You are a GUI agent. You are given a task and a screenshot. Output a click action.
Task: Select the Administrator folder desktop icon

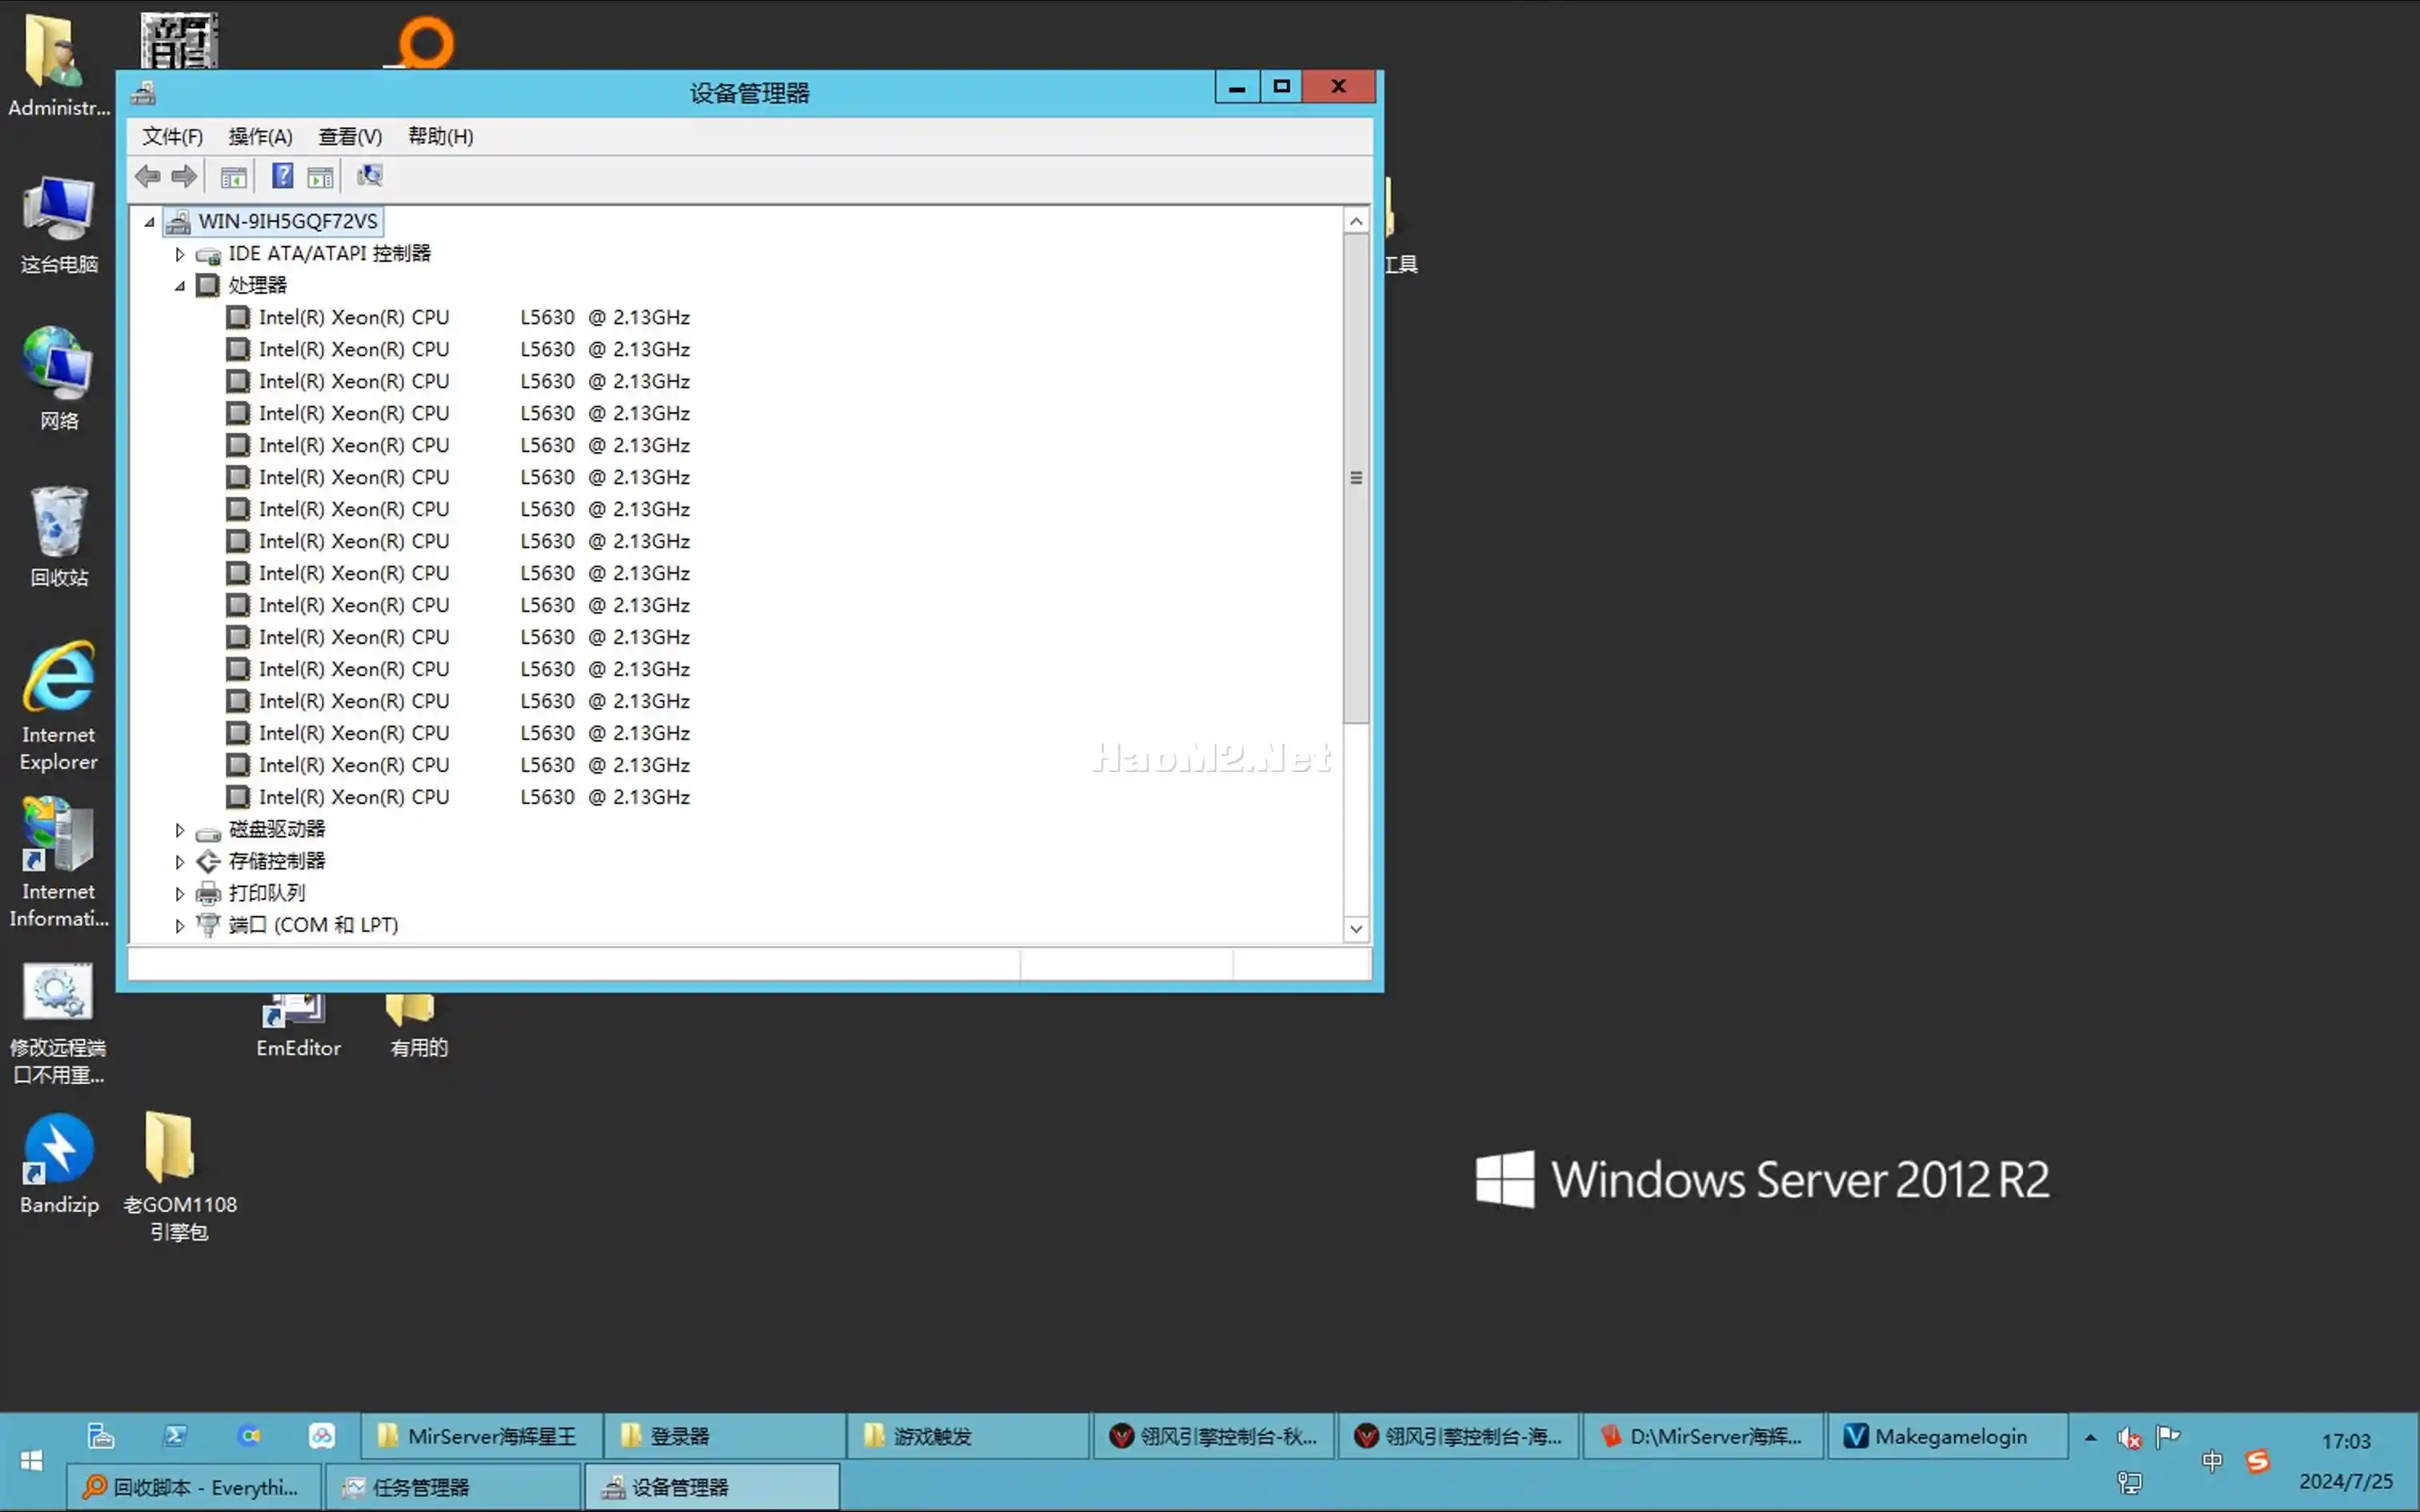[58, 66]
